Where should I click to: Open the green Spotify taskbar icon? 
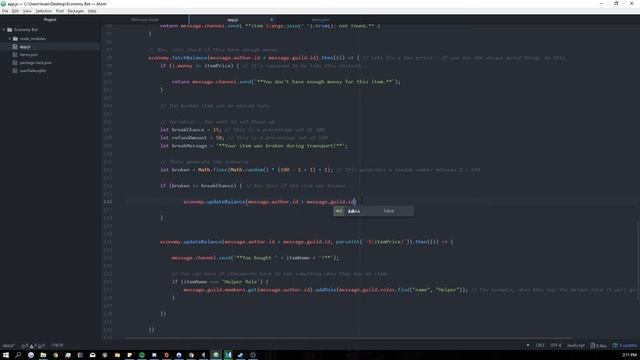(x=142, y=355)
